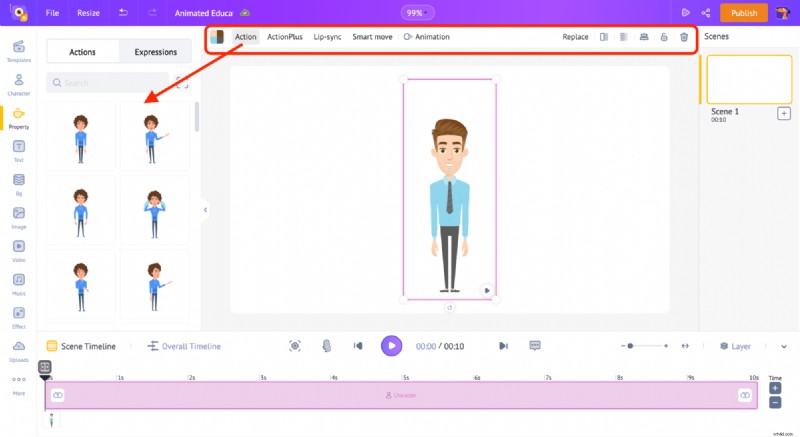Open the Effect sidebar section
800x437 pixels.
19,318
